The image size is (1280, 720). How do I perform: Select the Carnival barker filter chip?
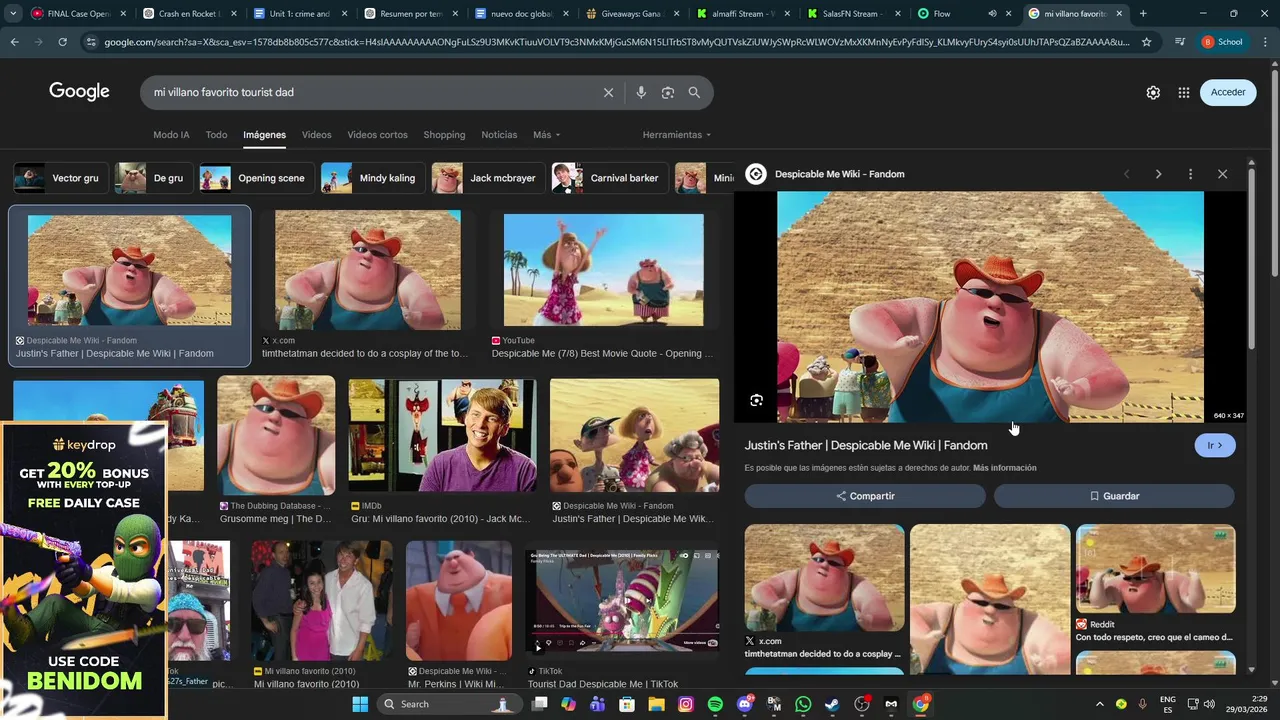point(610,178)
